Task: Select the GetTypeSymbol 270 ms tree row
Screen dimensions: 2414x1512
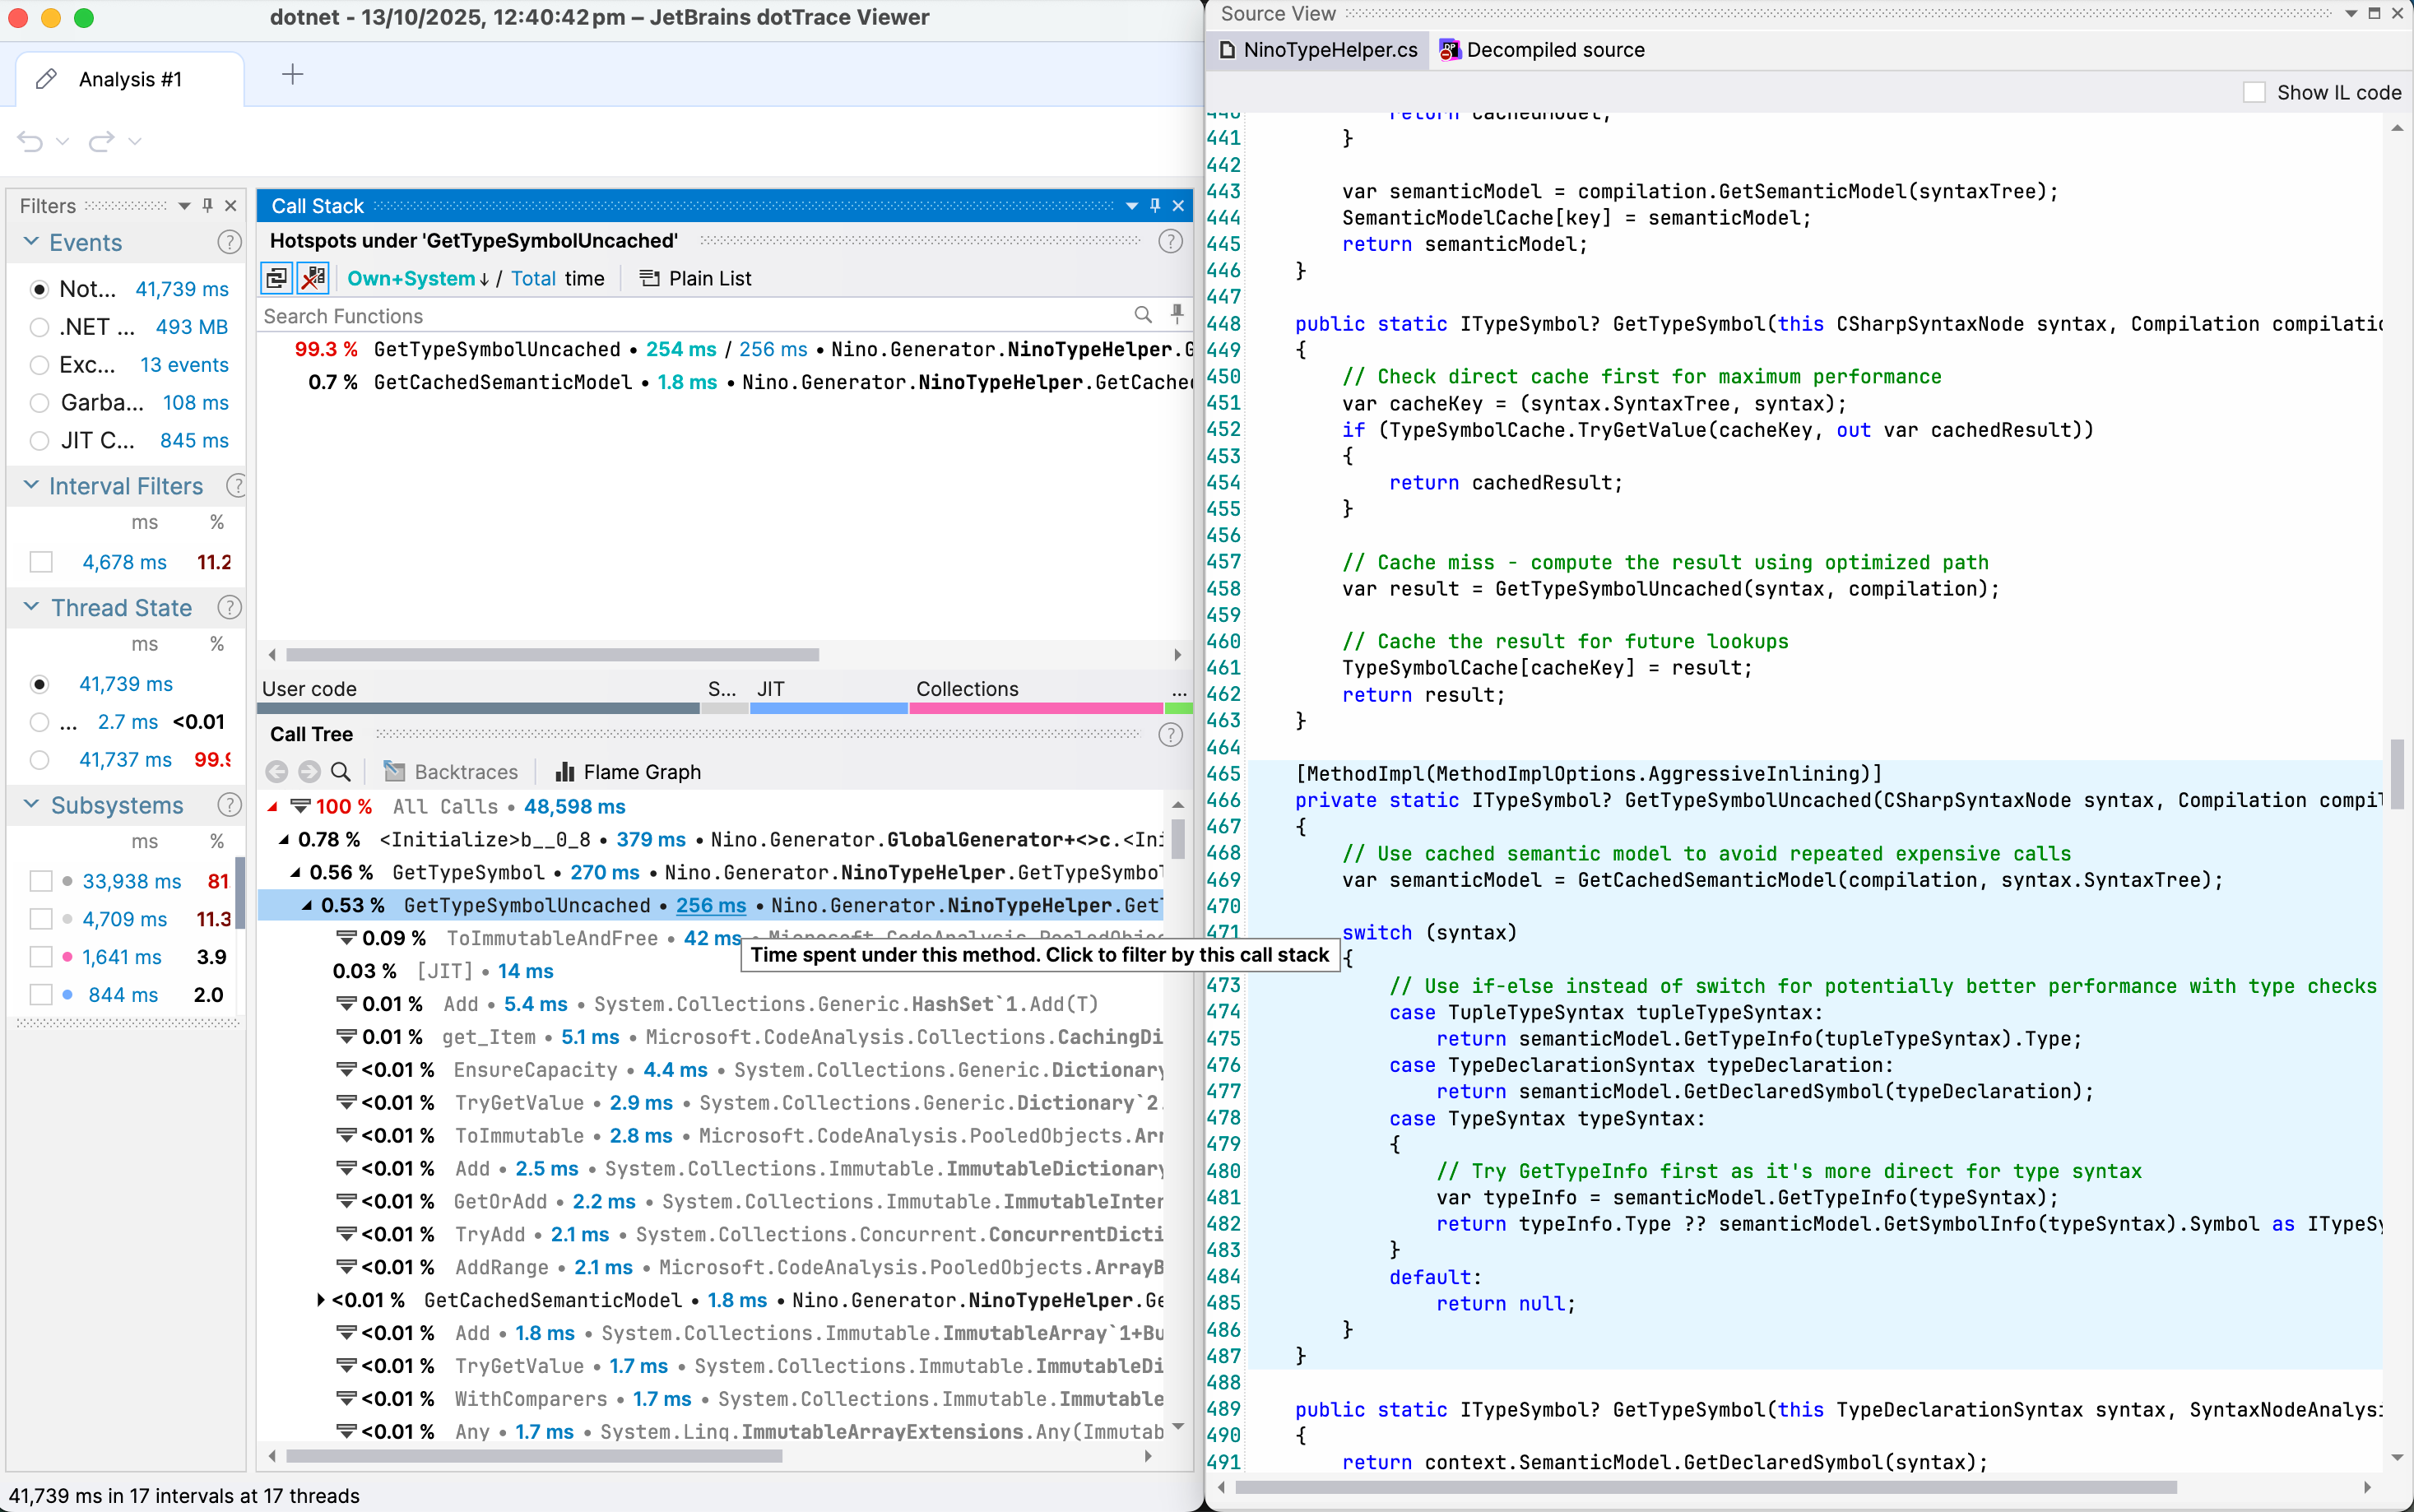Action: (x=710, y=872)
